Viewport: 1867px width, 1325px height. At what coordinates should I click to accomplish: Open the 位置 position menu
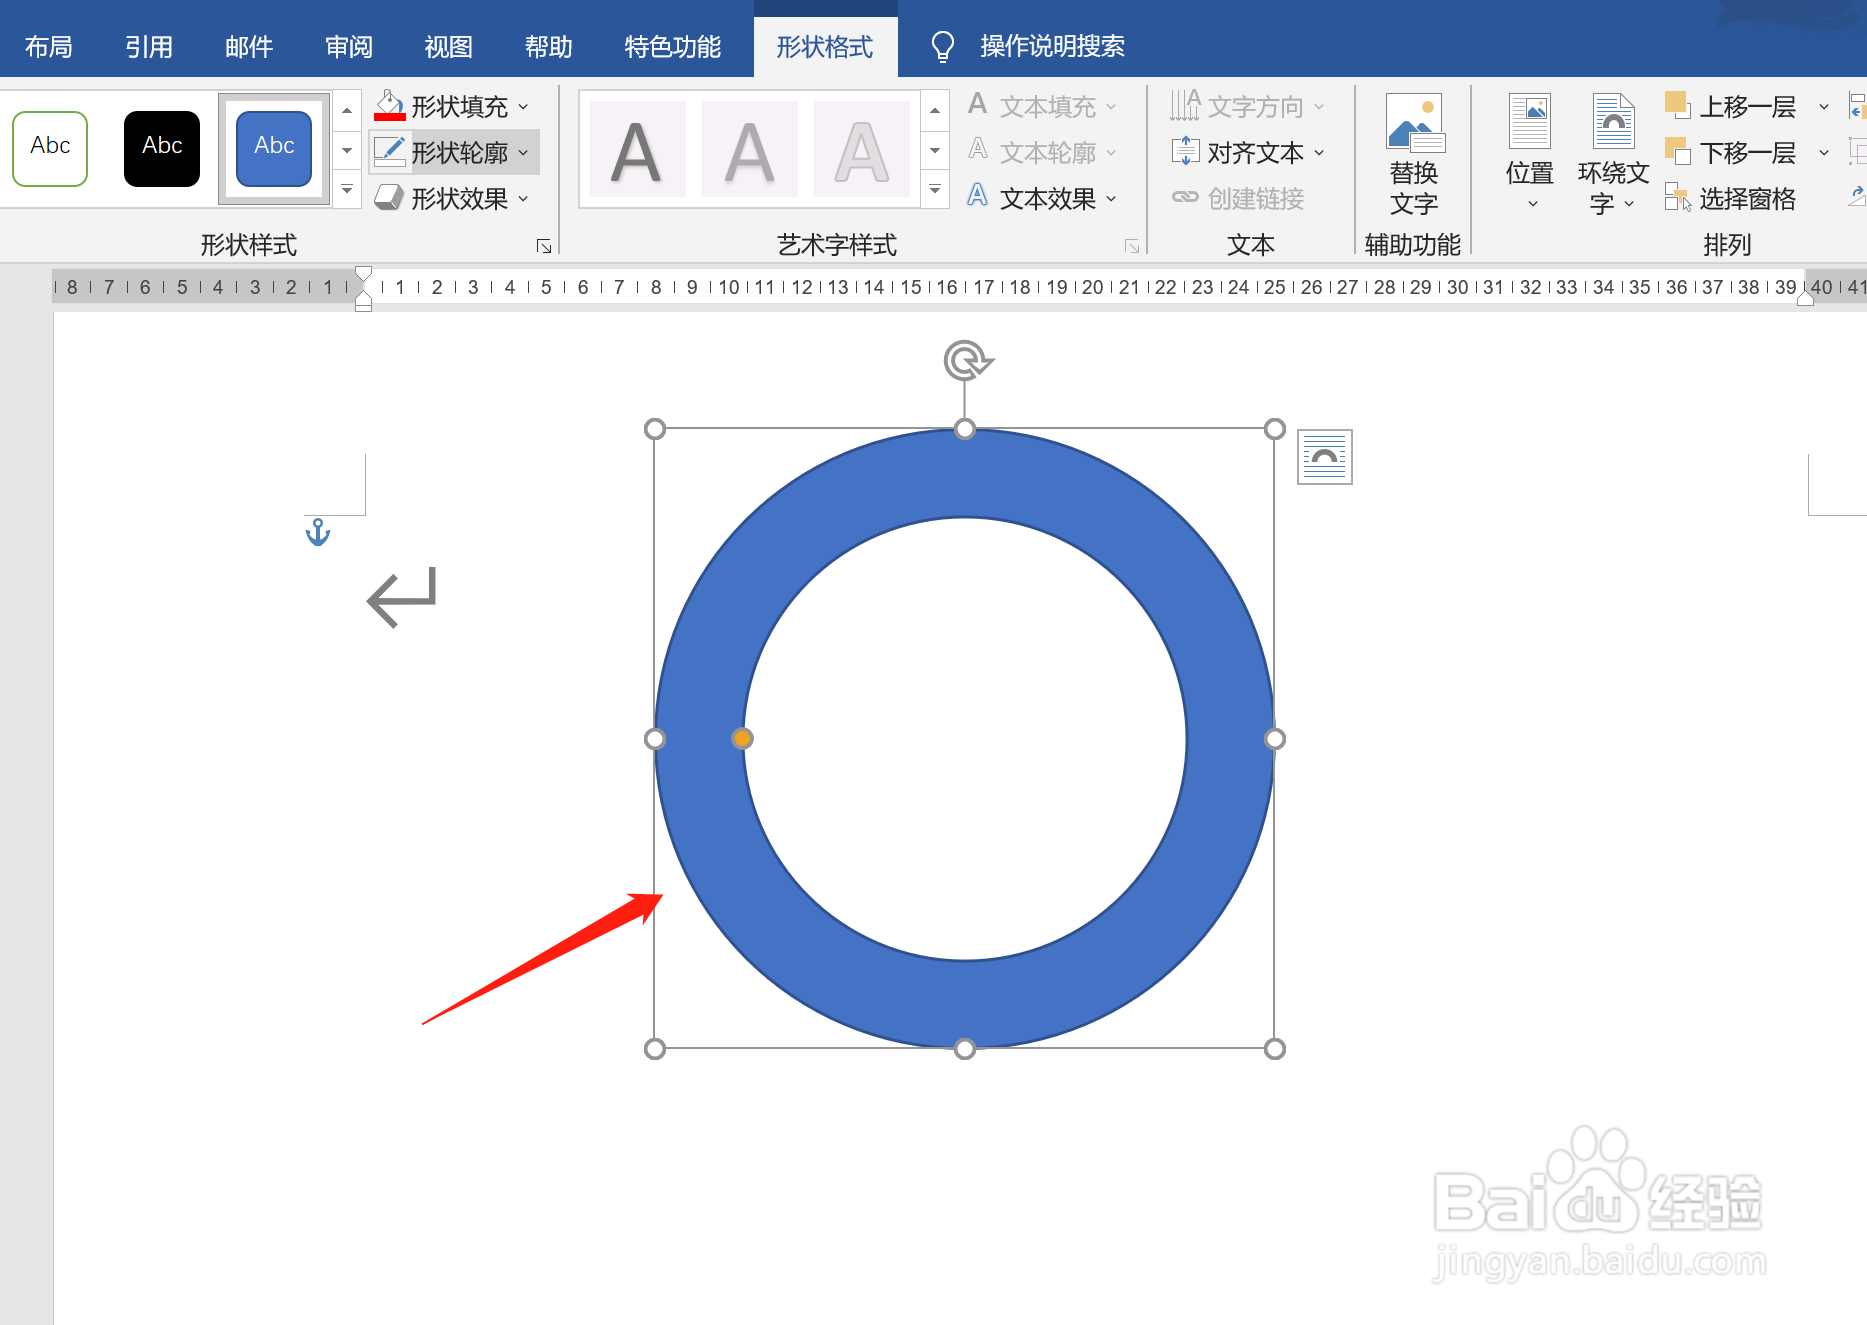coord(1530,153)
